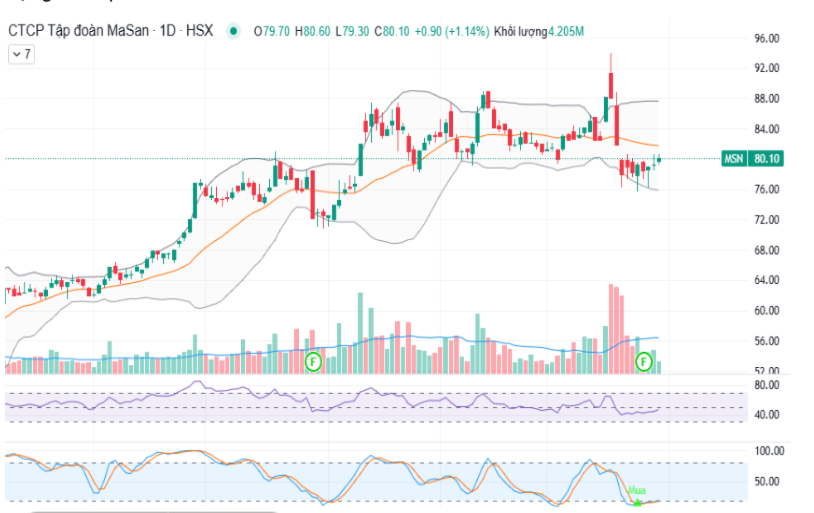
Task: Click the high value H80.60
Action: pos(313,32)
